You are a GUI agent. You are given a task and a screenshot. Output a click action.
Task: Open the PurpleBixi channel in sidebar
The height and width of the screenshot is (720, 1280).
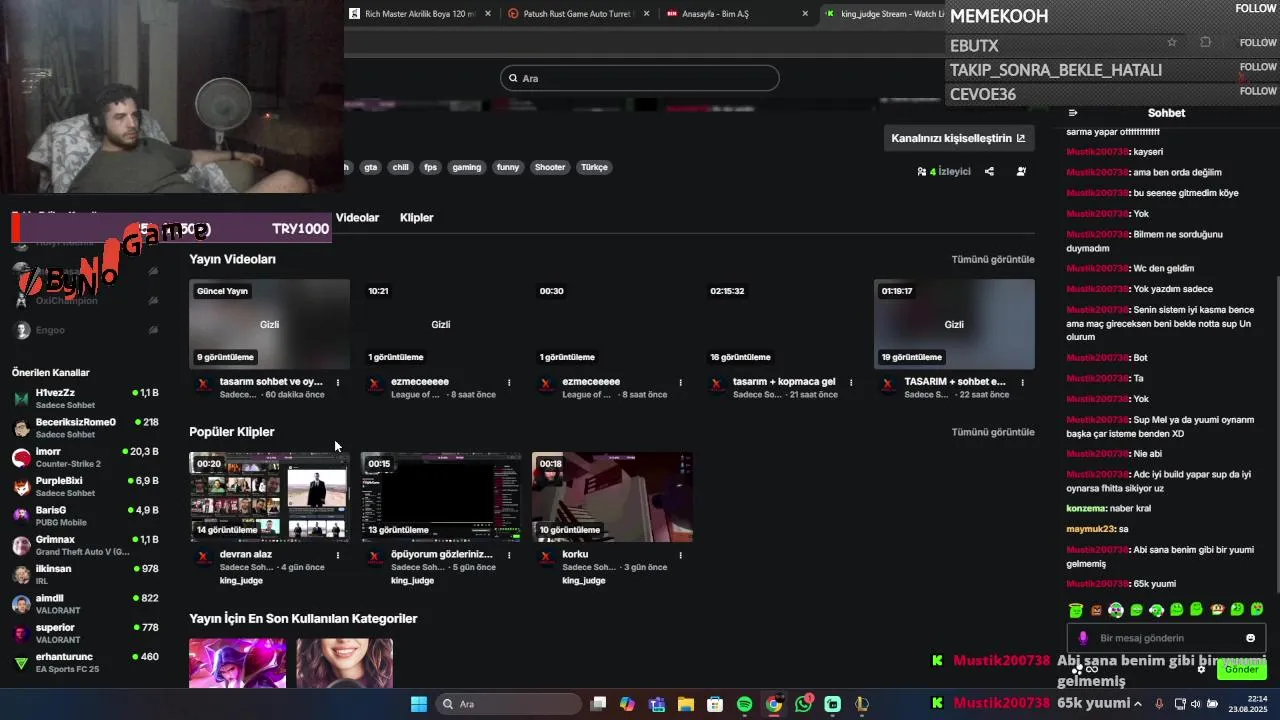86,486
